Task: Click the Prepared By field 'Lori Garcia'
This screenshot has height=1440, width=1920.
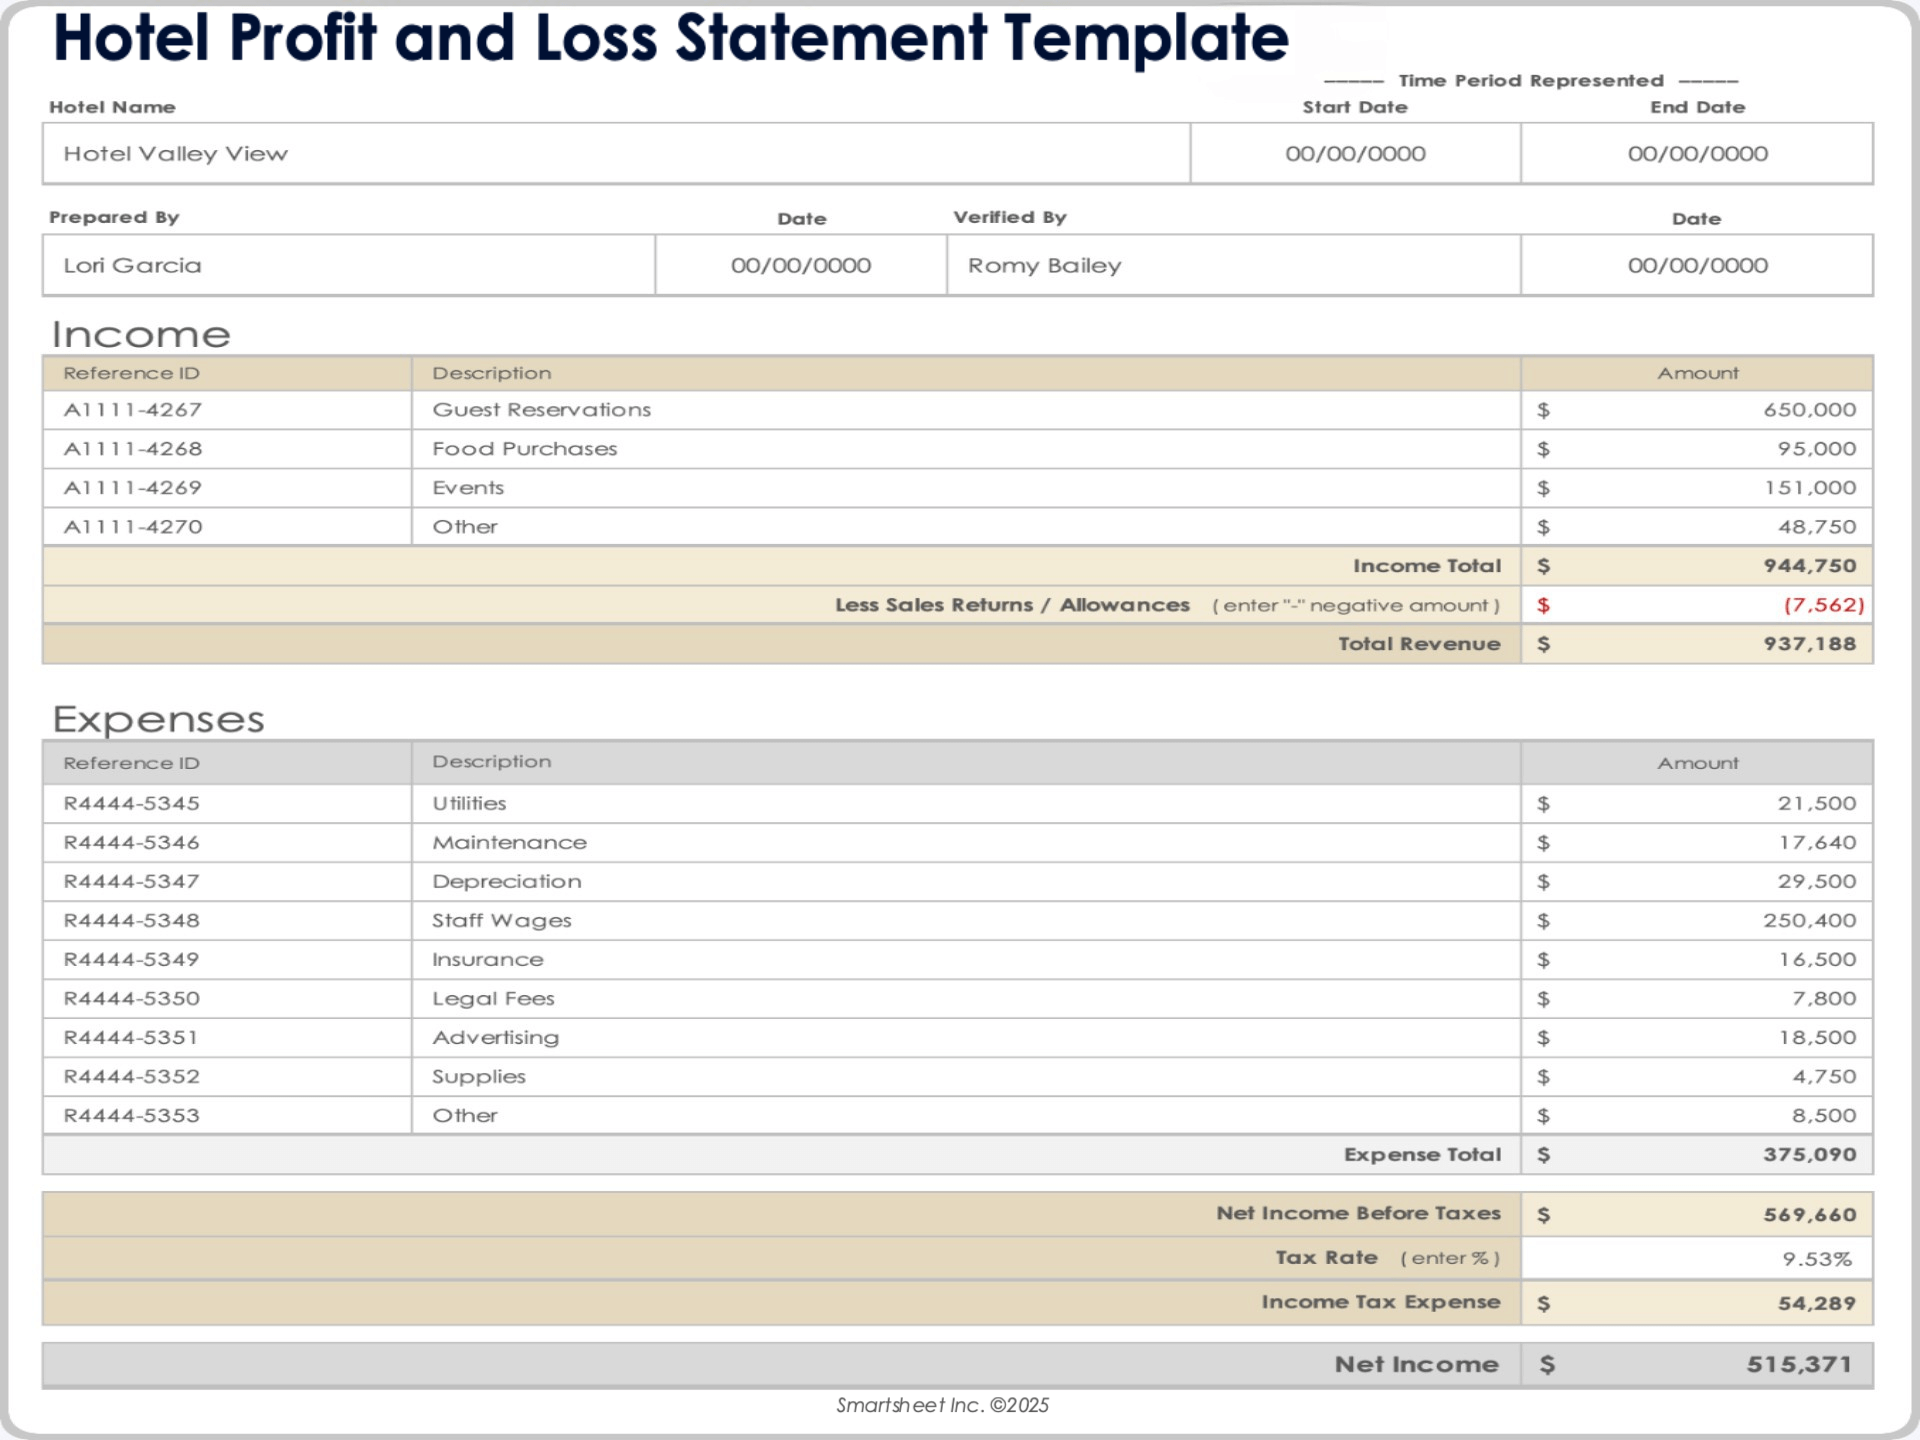Action: (x=348, y=266)
